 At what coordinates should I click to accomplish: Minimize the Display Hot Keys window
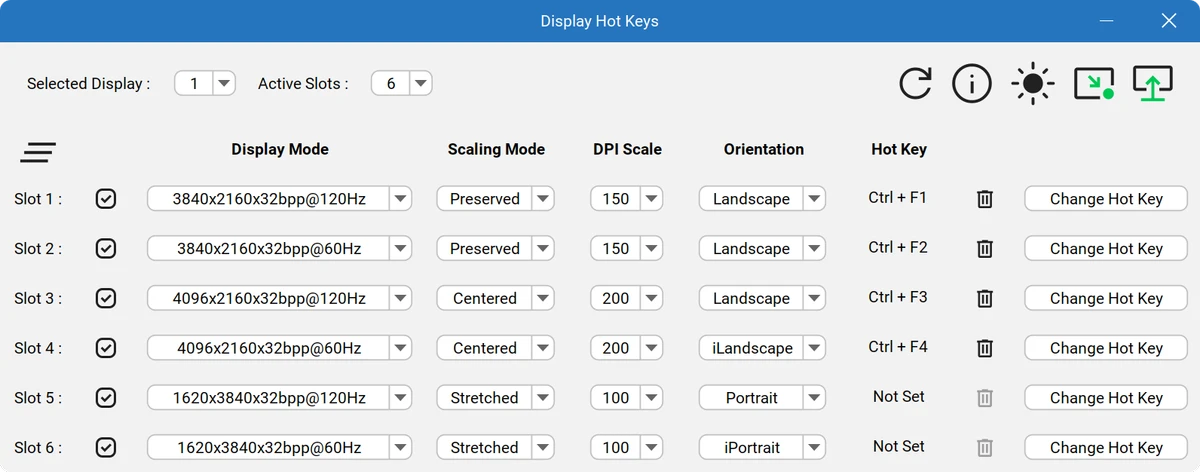(x=1107, y=21)
